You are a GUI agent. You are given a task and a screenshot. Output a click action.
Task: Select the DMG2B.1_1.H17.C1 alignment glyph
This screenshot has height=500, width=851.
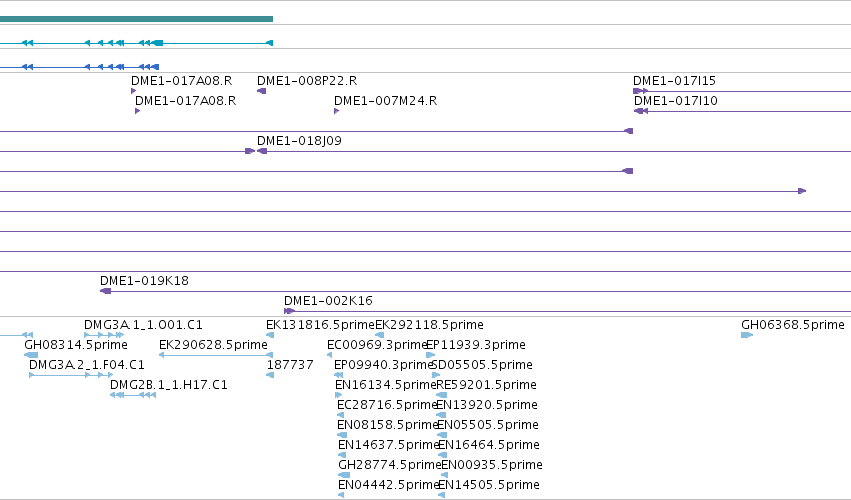click(x=133, y=395)
